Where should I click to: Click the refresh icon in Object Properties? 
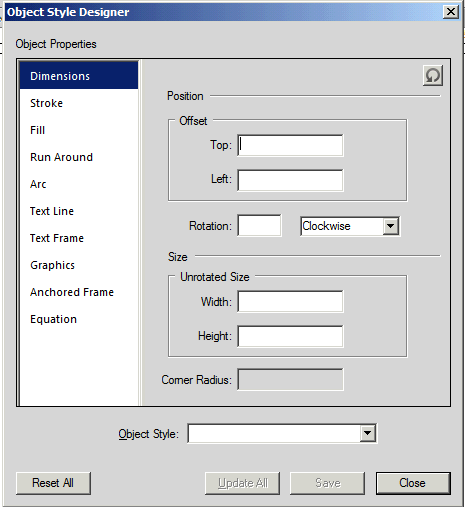point(433,76)
